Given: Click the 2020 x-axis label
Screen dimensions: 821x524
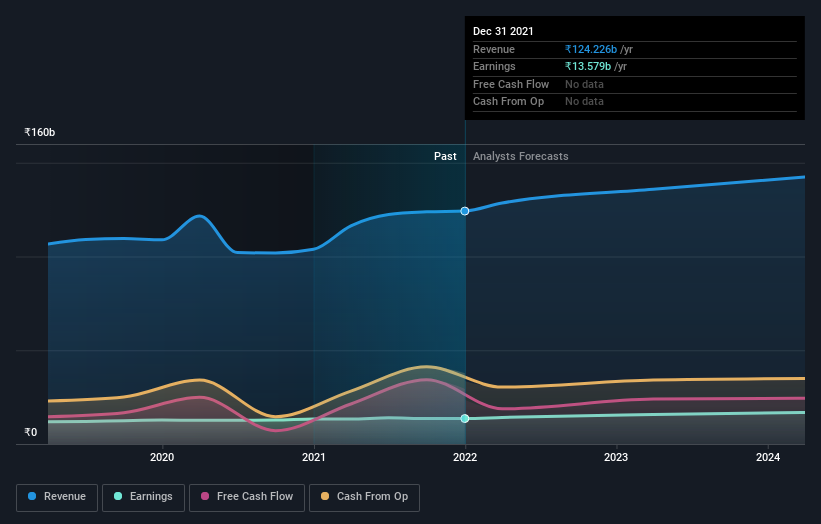Looking at the screenshot, I should pos(162,457).
